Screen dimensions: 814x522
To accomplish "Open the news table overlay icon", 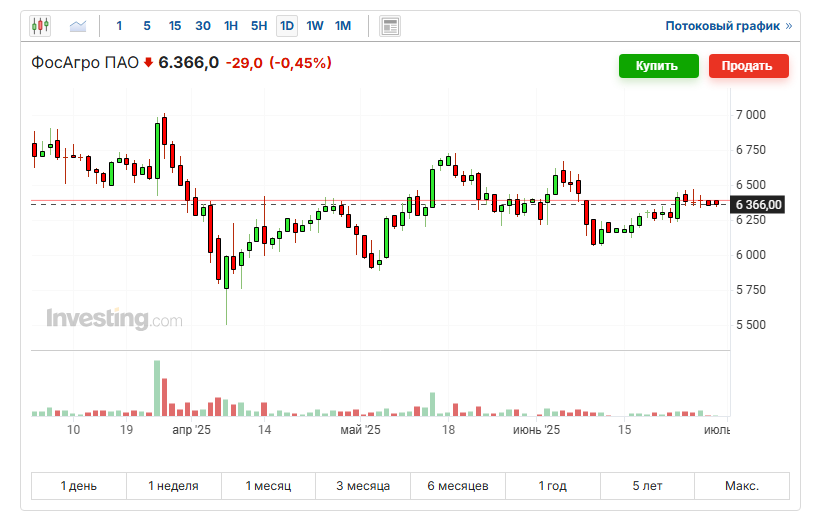I will tap(390, 26).
